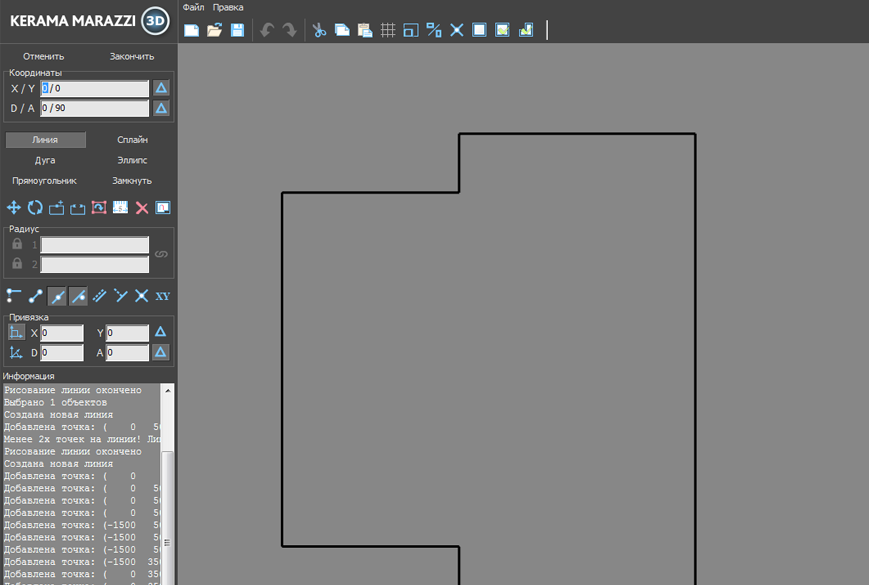Click the pink rotate-in-frame icon
This screenshot has height=585, width=869.
(x=99, y=208)
